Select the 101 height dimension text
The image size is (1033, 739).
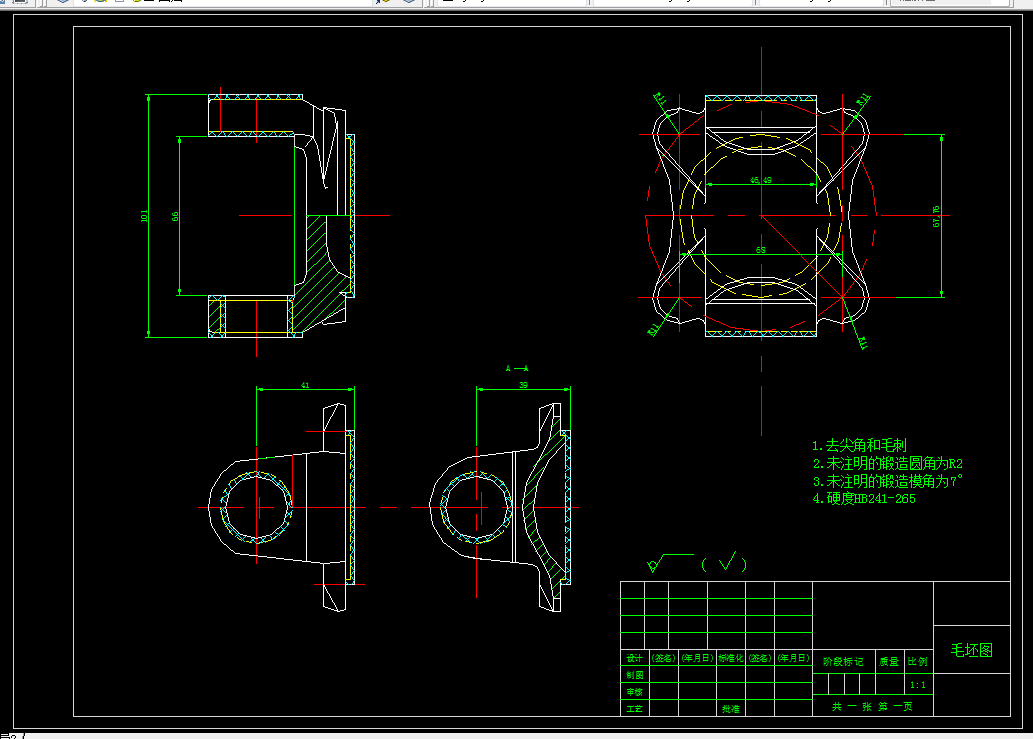144,215
